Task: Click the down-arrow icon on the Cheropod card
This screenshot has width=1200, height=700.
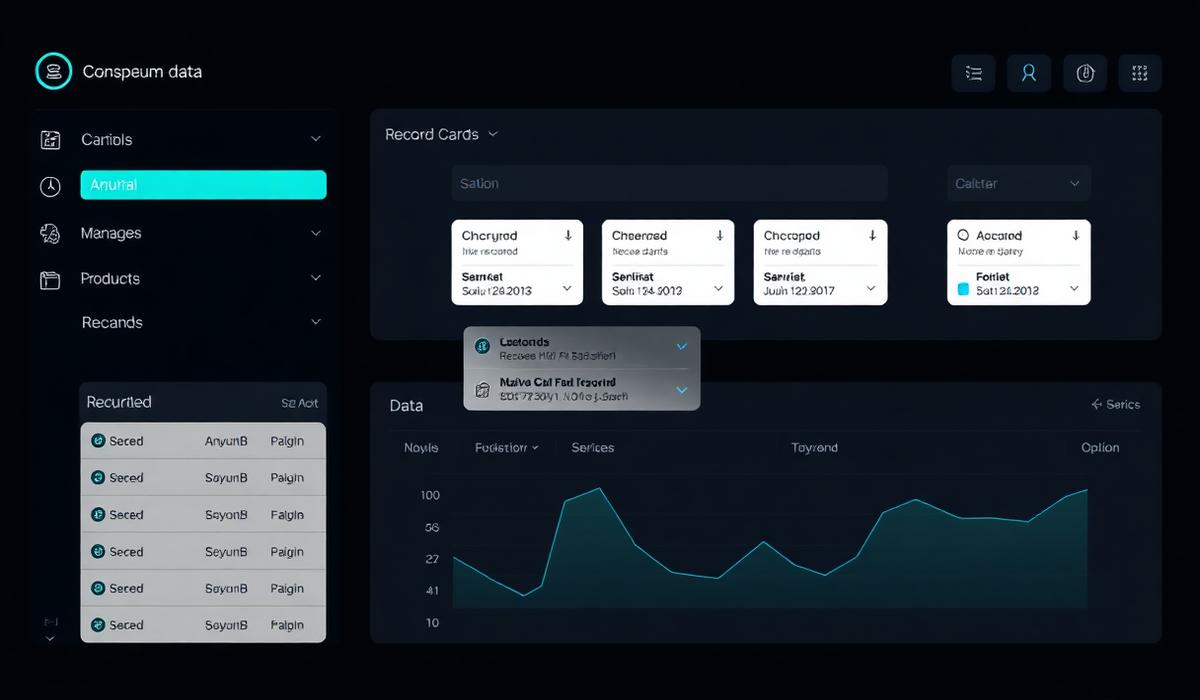Action: pos(872,235)
